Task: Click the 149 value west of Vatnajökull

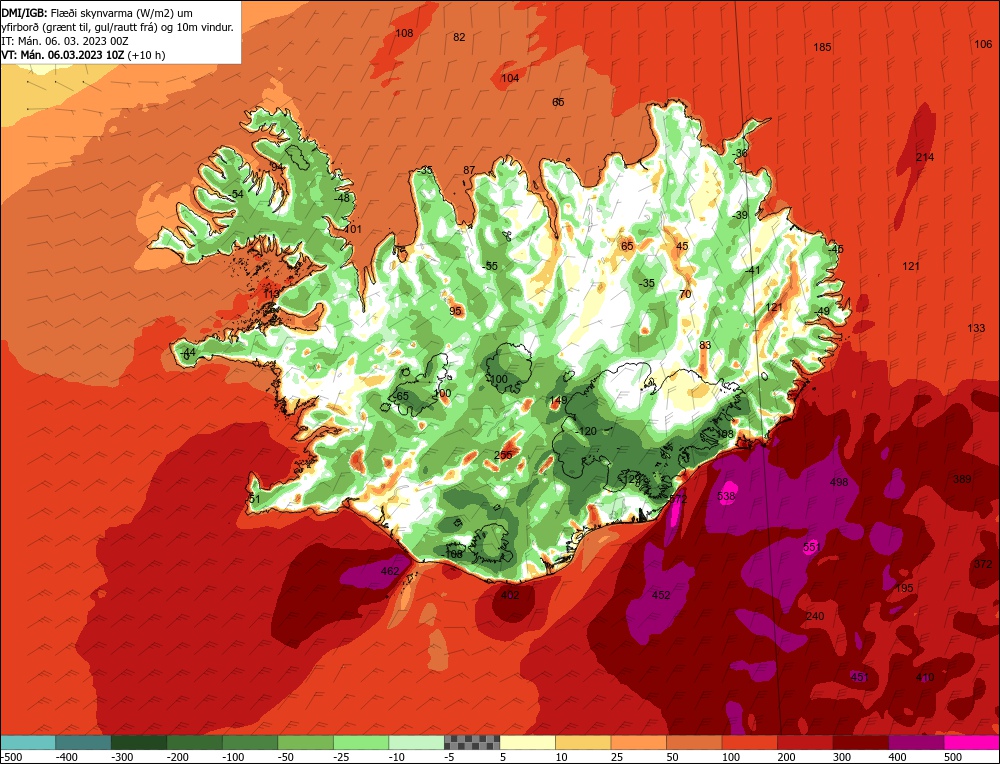Action: click(x=558, y=400)
